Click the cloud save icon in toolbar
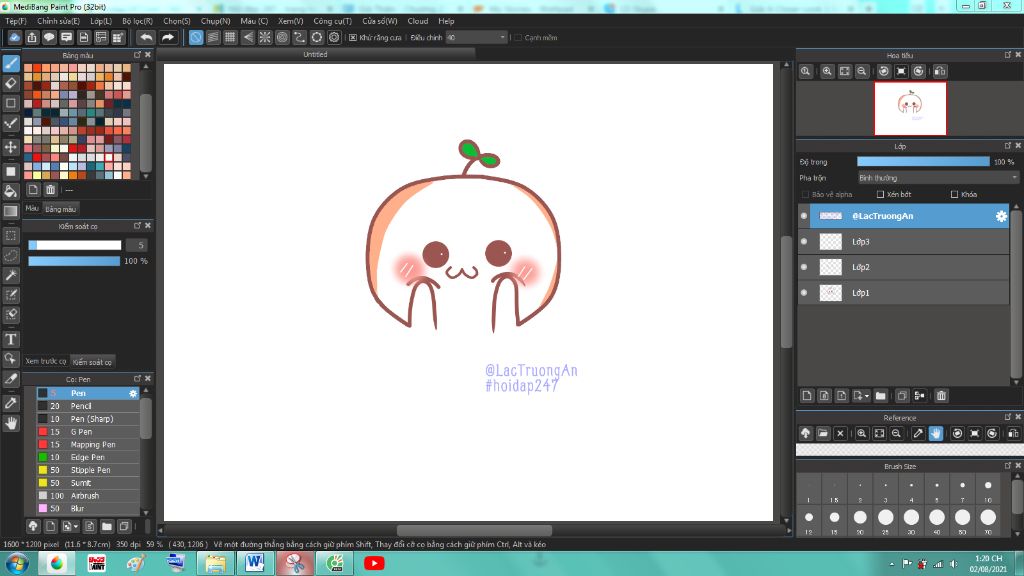 click(14, 37)
